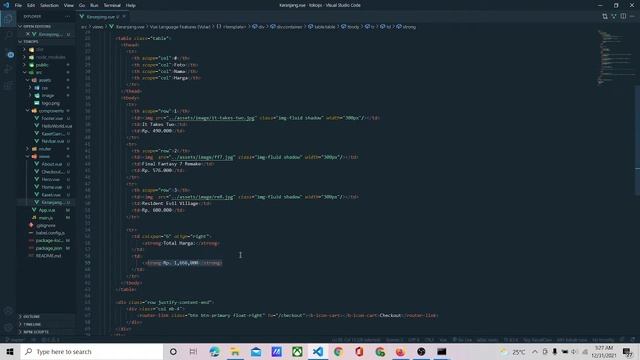
Task: Open File Explorer from the taskbar
Action: pos(235,351)
